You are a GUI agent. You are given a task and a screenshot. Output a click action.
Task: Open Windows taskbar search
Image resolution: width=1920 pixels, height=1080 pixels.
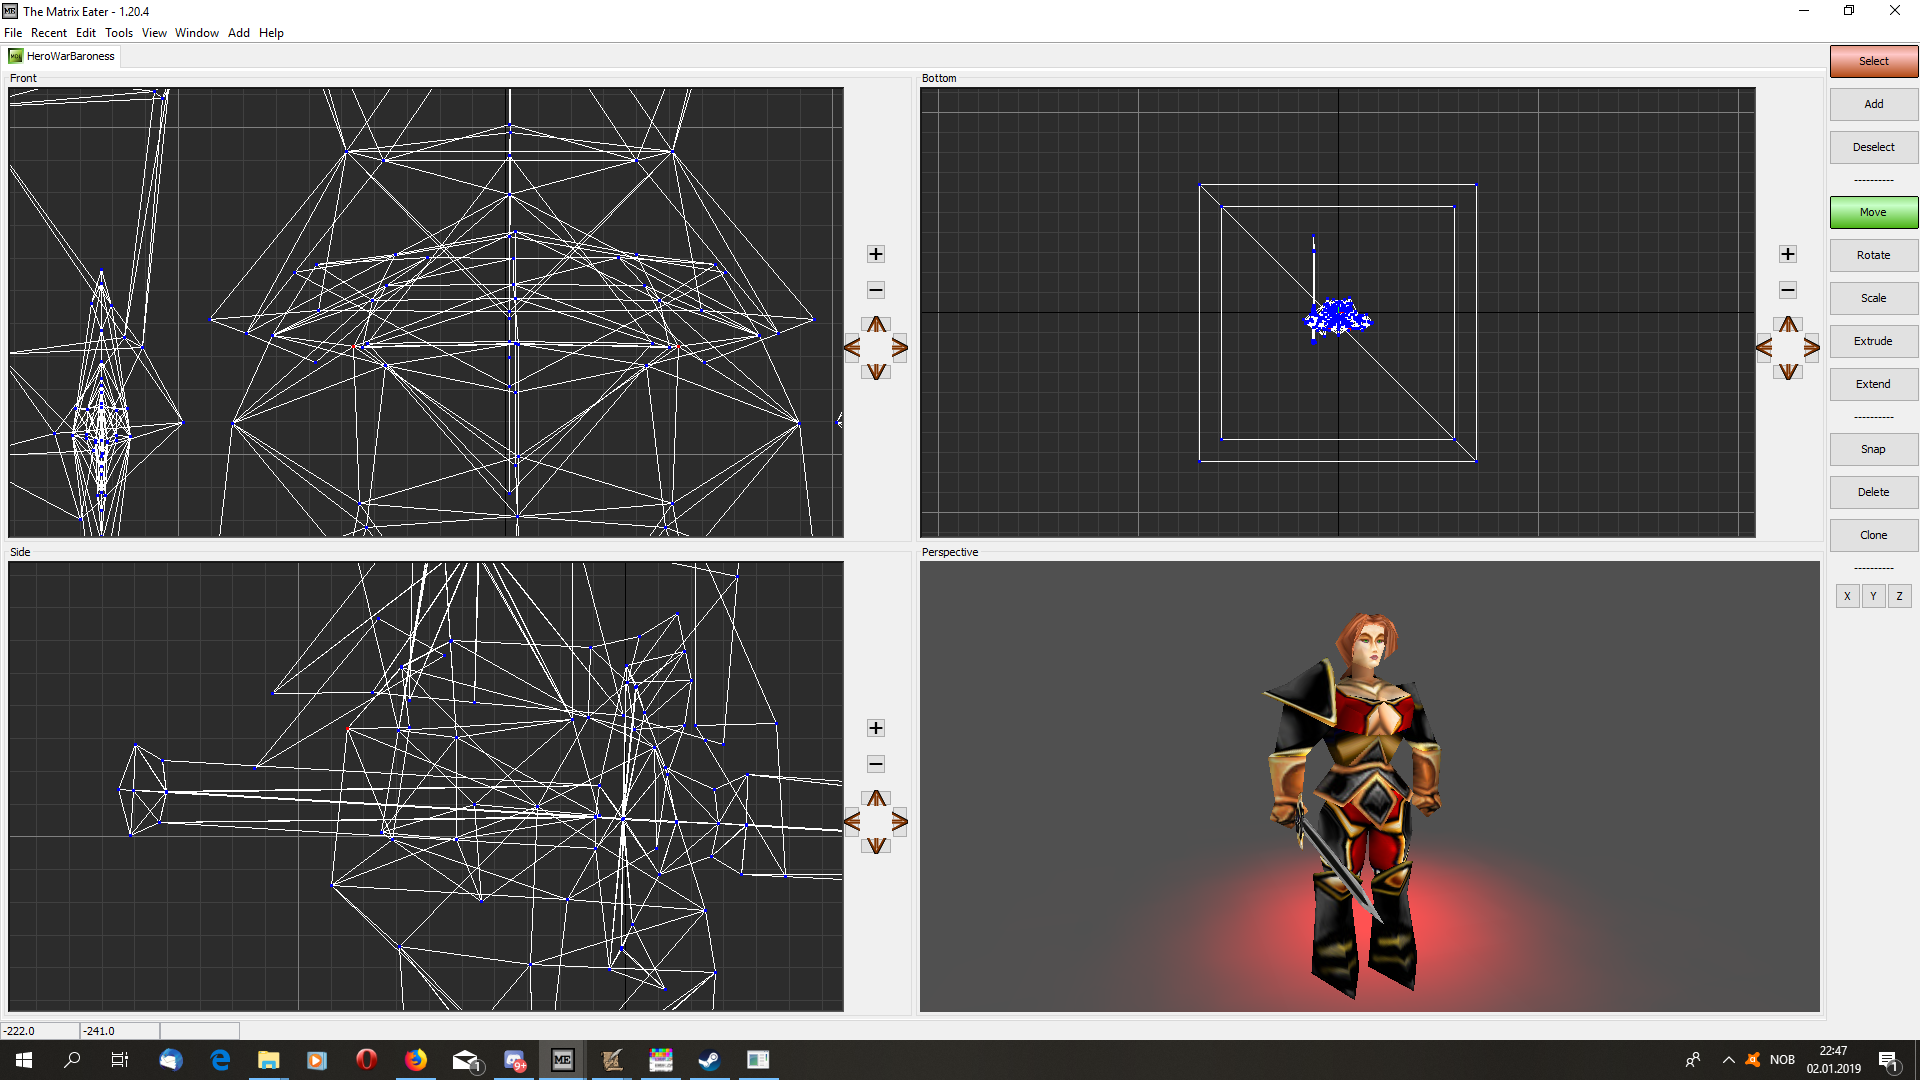pos(72,1060)
